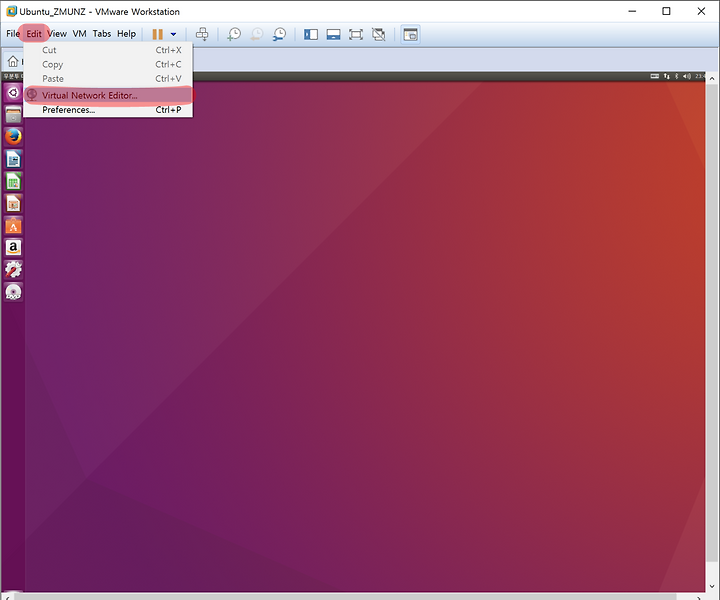Open System Settings gear-and-wrench icon
The image size is (720, 600).
tap(13, 269)
